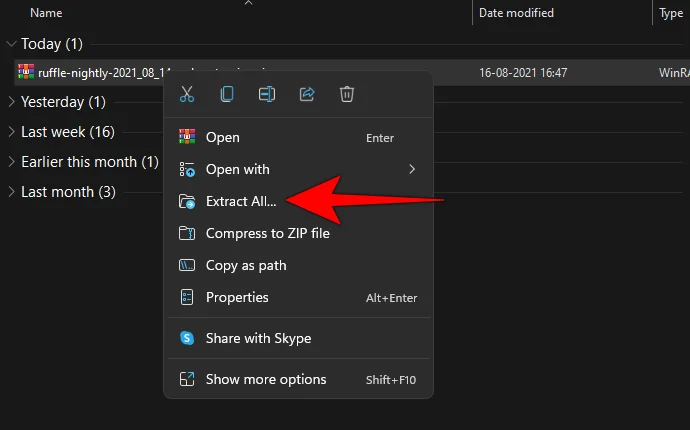
Task: Click the Open with icon
Action: tap(187, 169)
